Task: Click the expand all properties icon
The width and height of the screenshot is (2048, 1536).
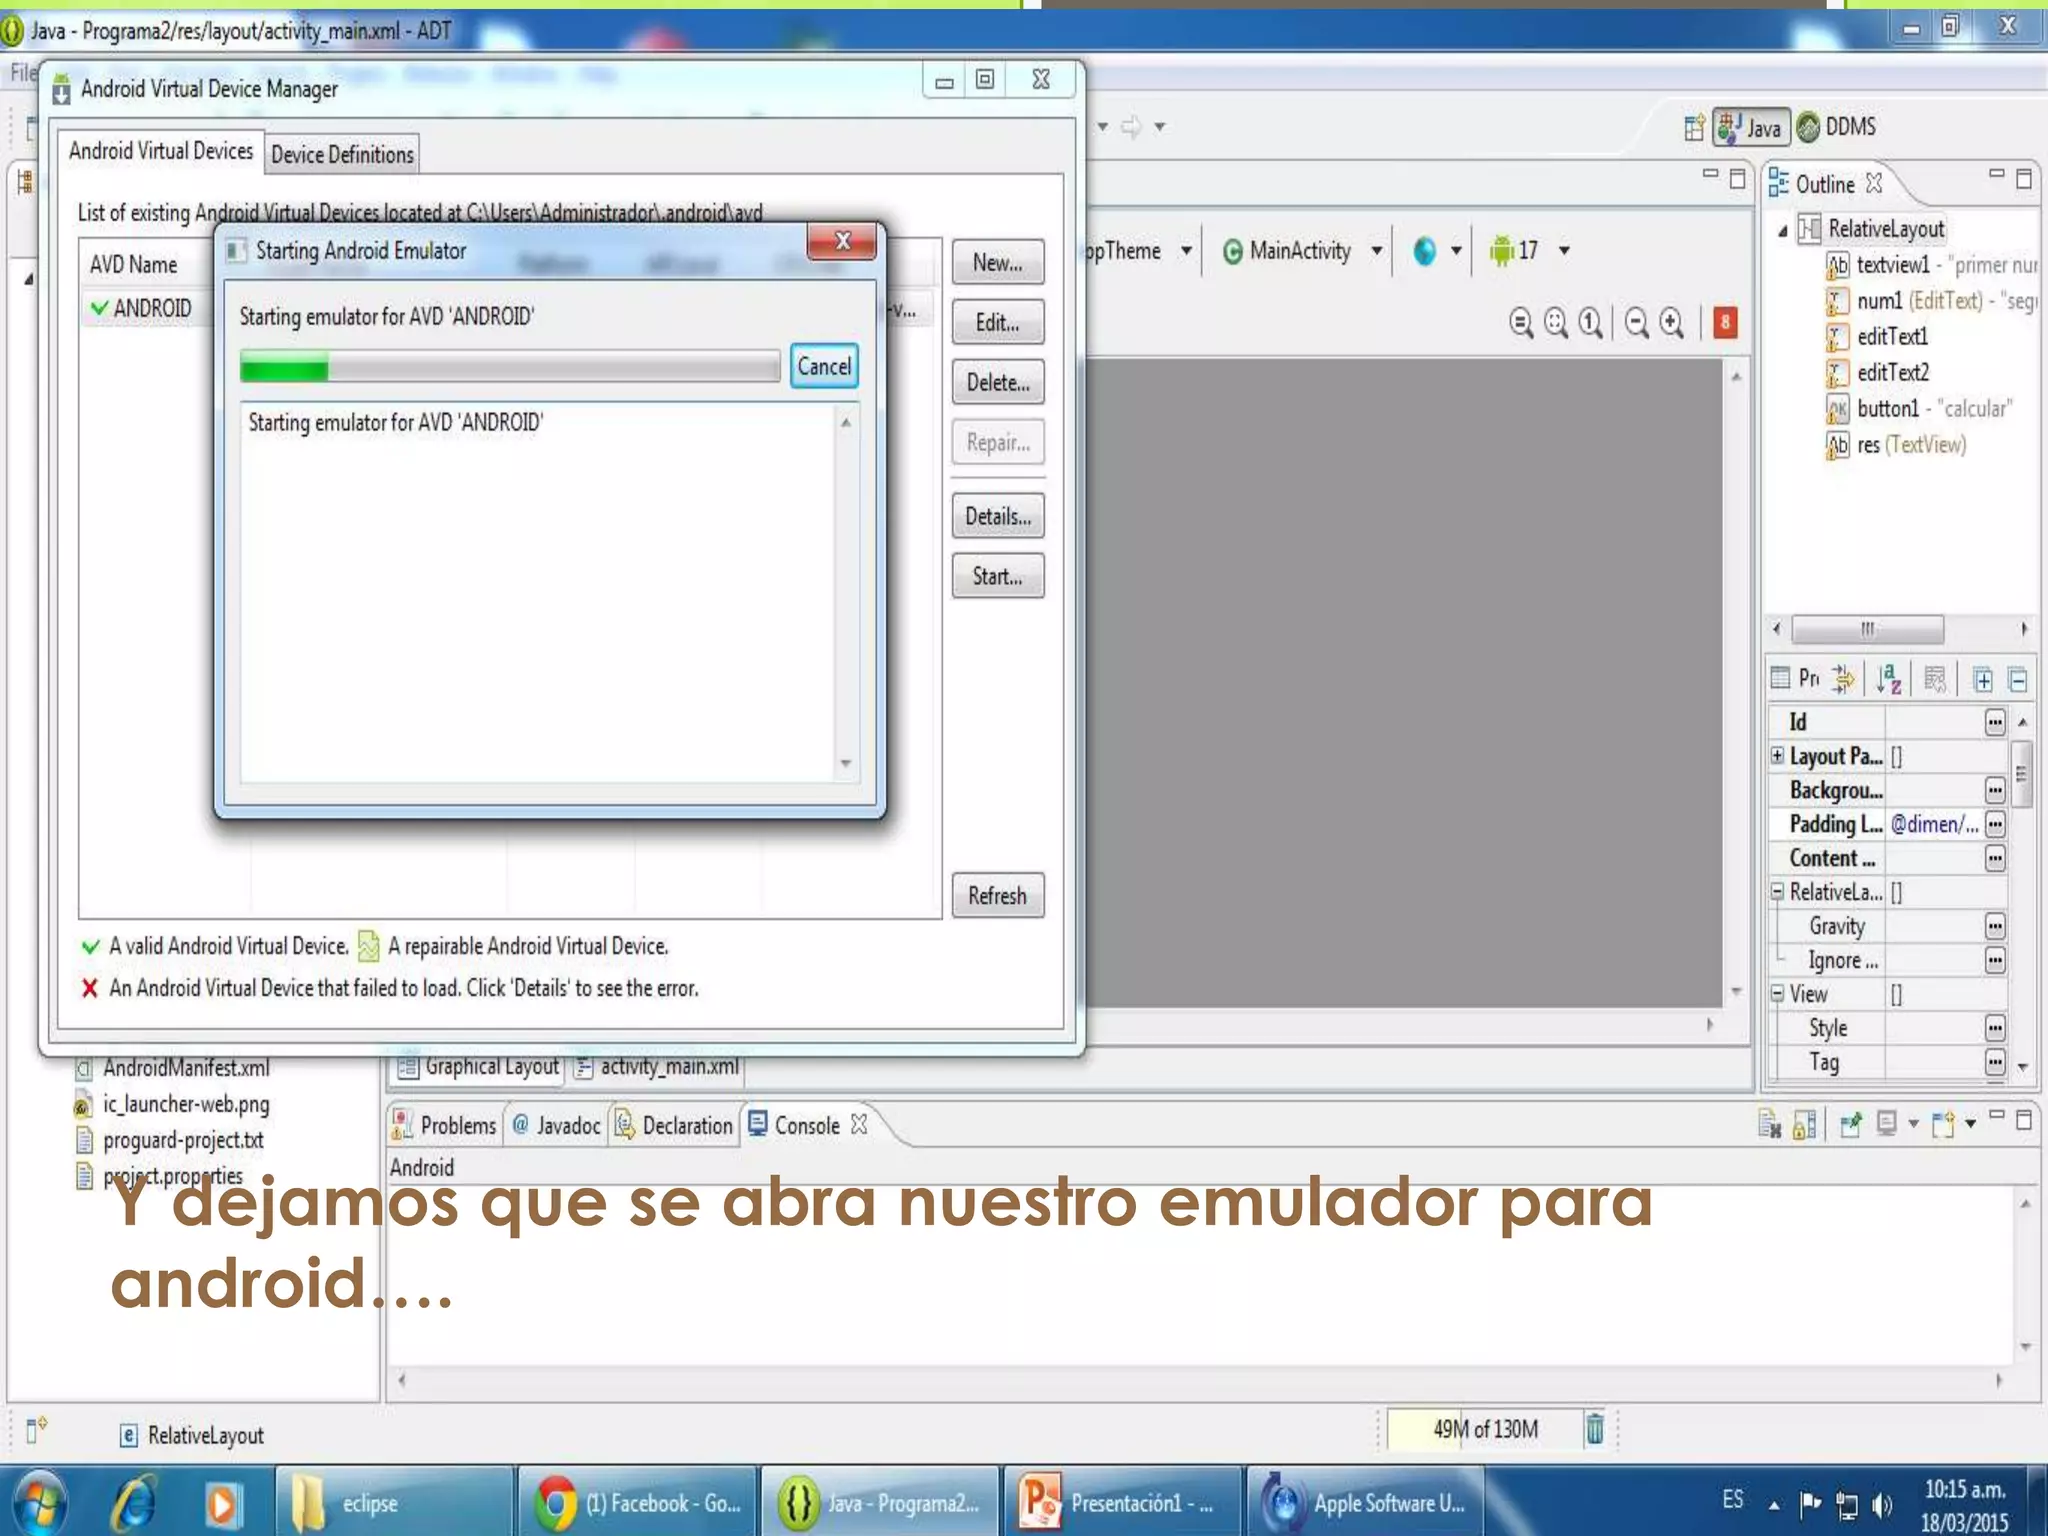Action: (1982, 680)
